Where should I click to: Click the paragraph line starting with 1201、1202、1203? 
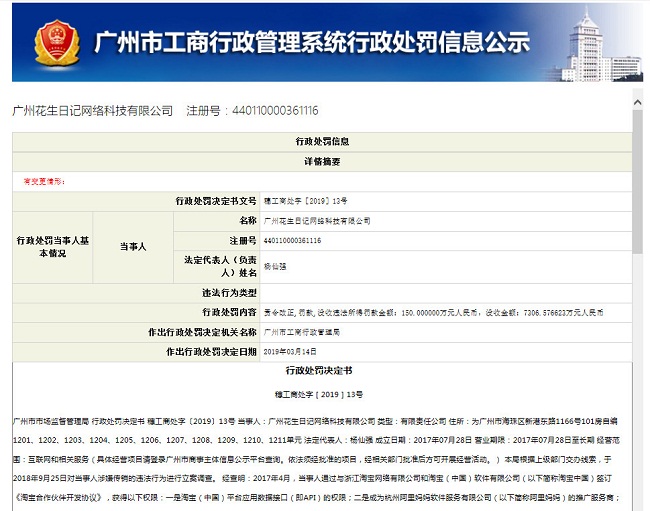[x=316, y=440]
